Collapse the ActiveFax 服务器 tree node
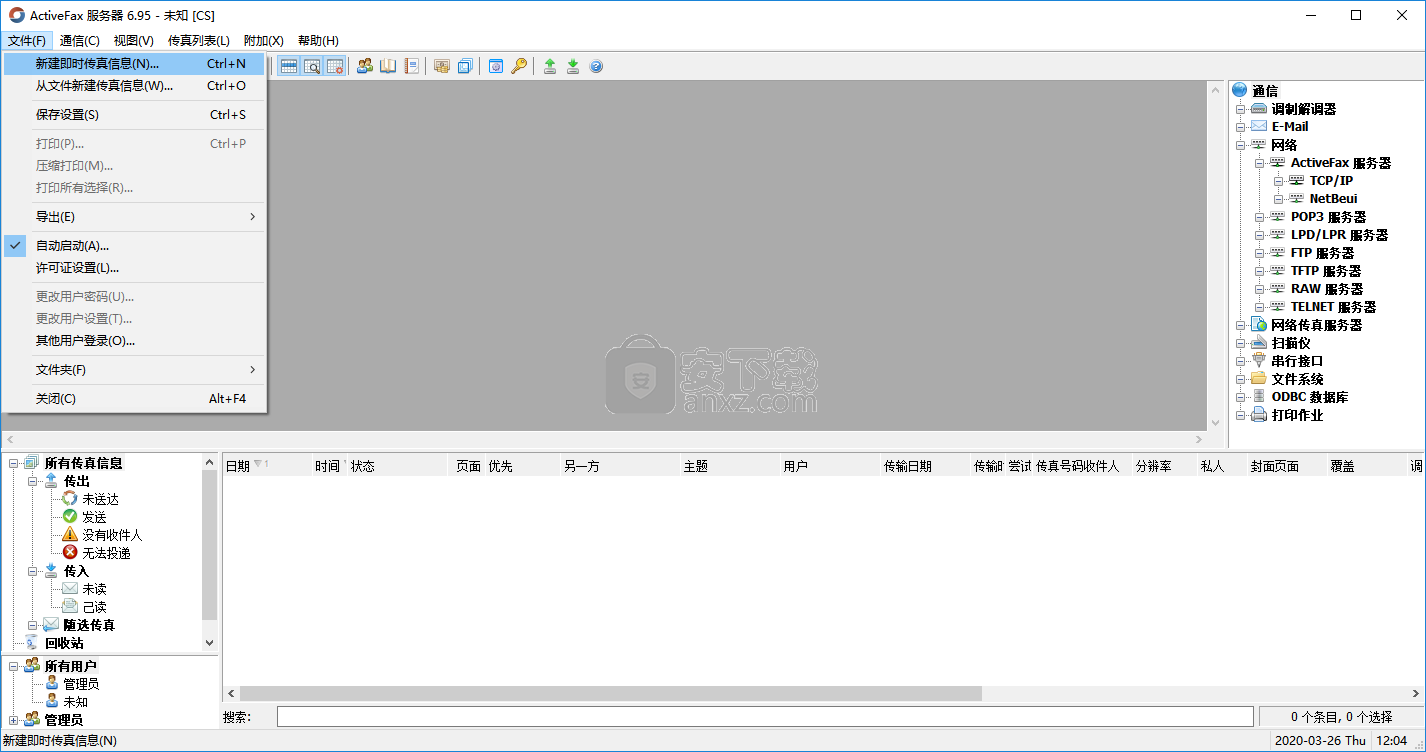 click(x=1260, y=163)
